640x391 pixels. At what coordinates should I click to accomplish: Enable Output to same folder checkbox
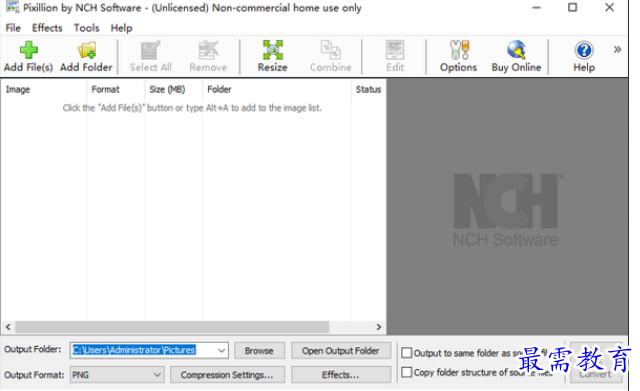[x=407, y=353]
